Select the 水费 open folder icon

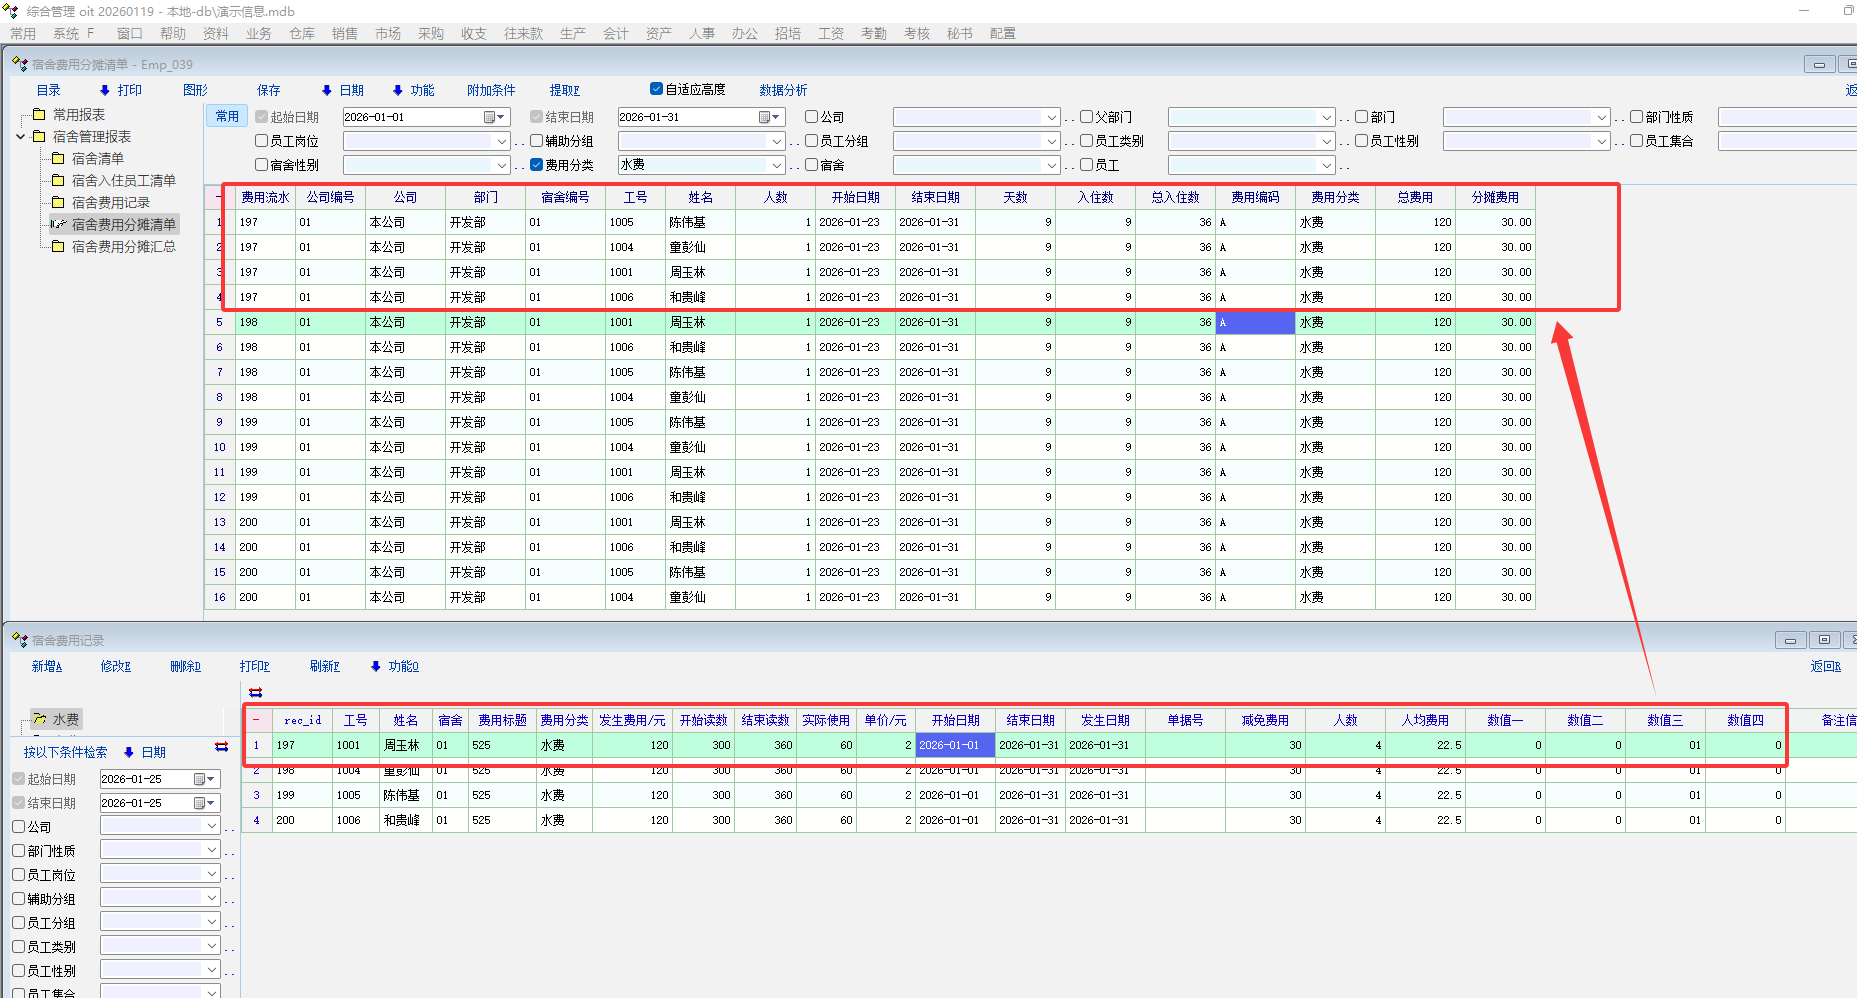click(x=40, y=719)
